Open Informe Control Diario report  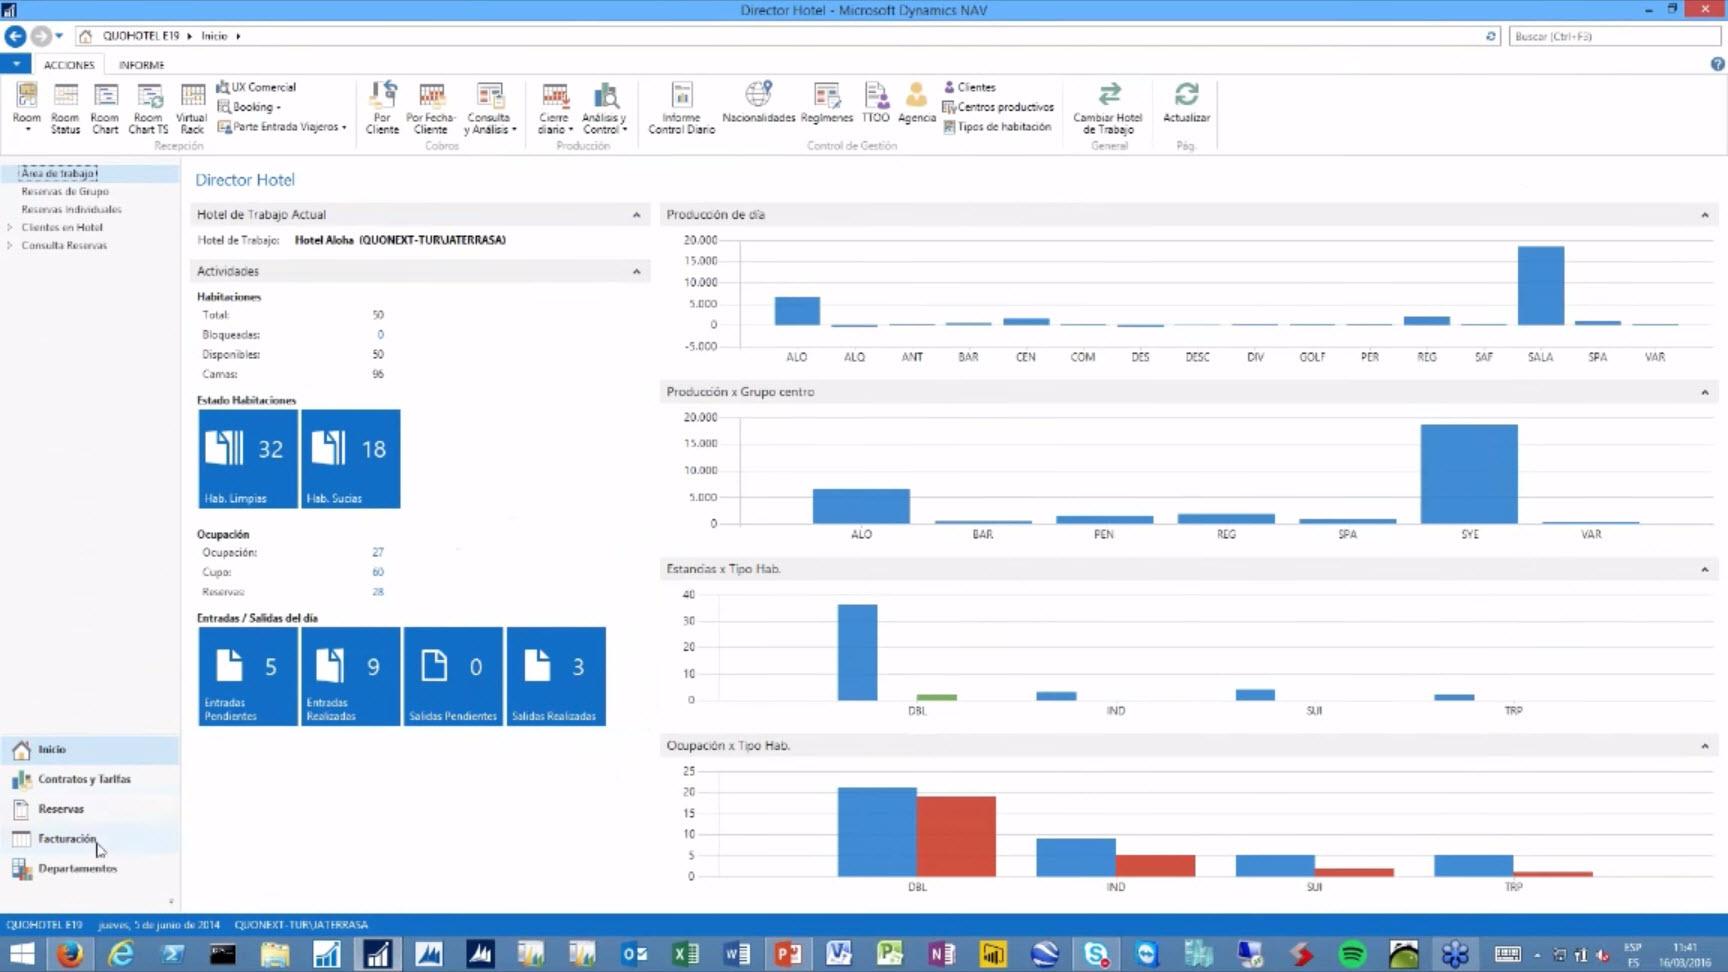click(x=681, y=108)
